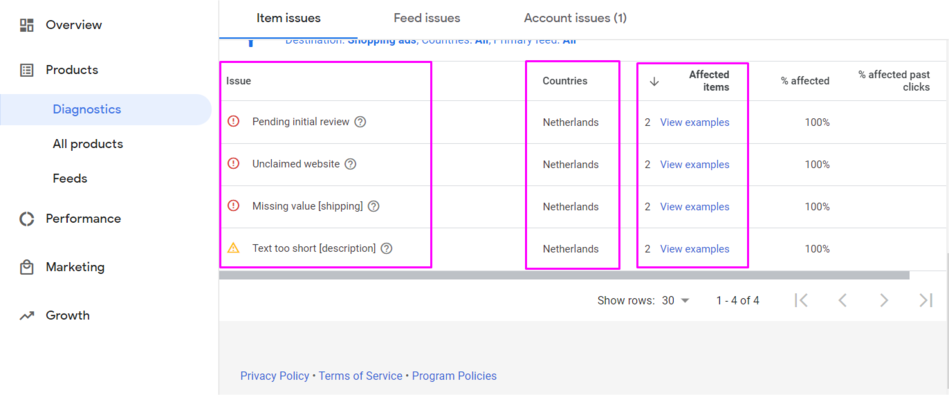Go to first page of results
Viewport: 949px width, 395px height.
801,300
